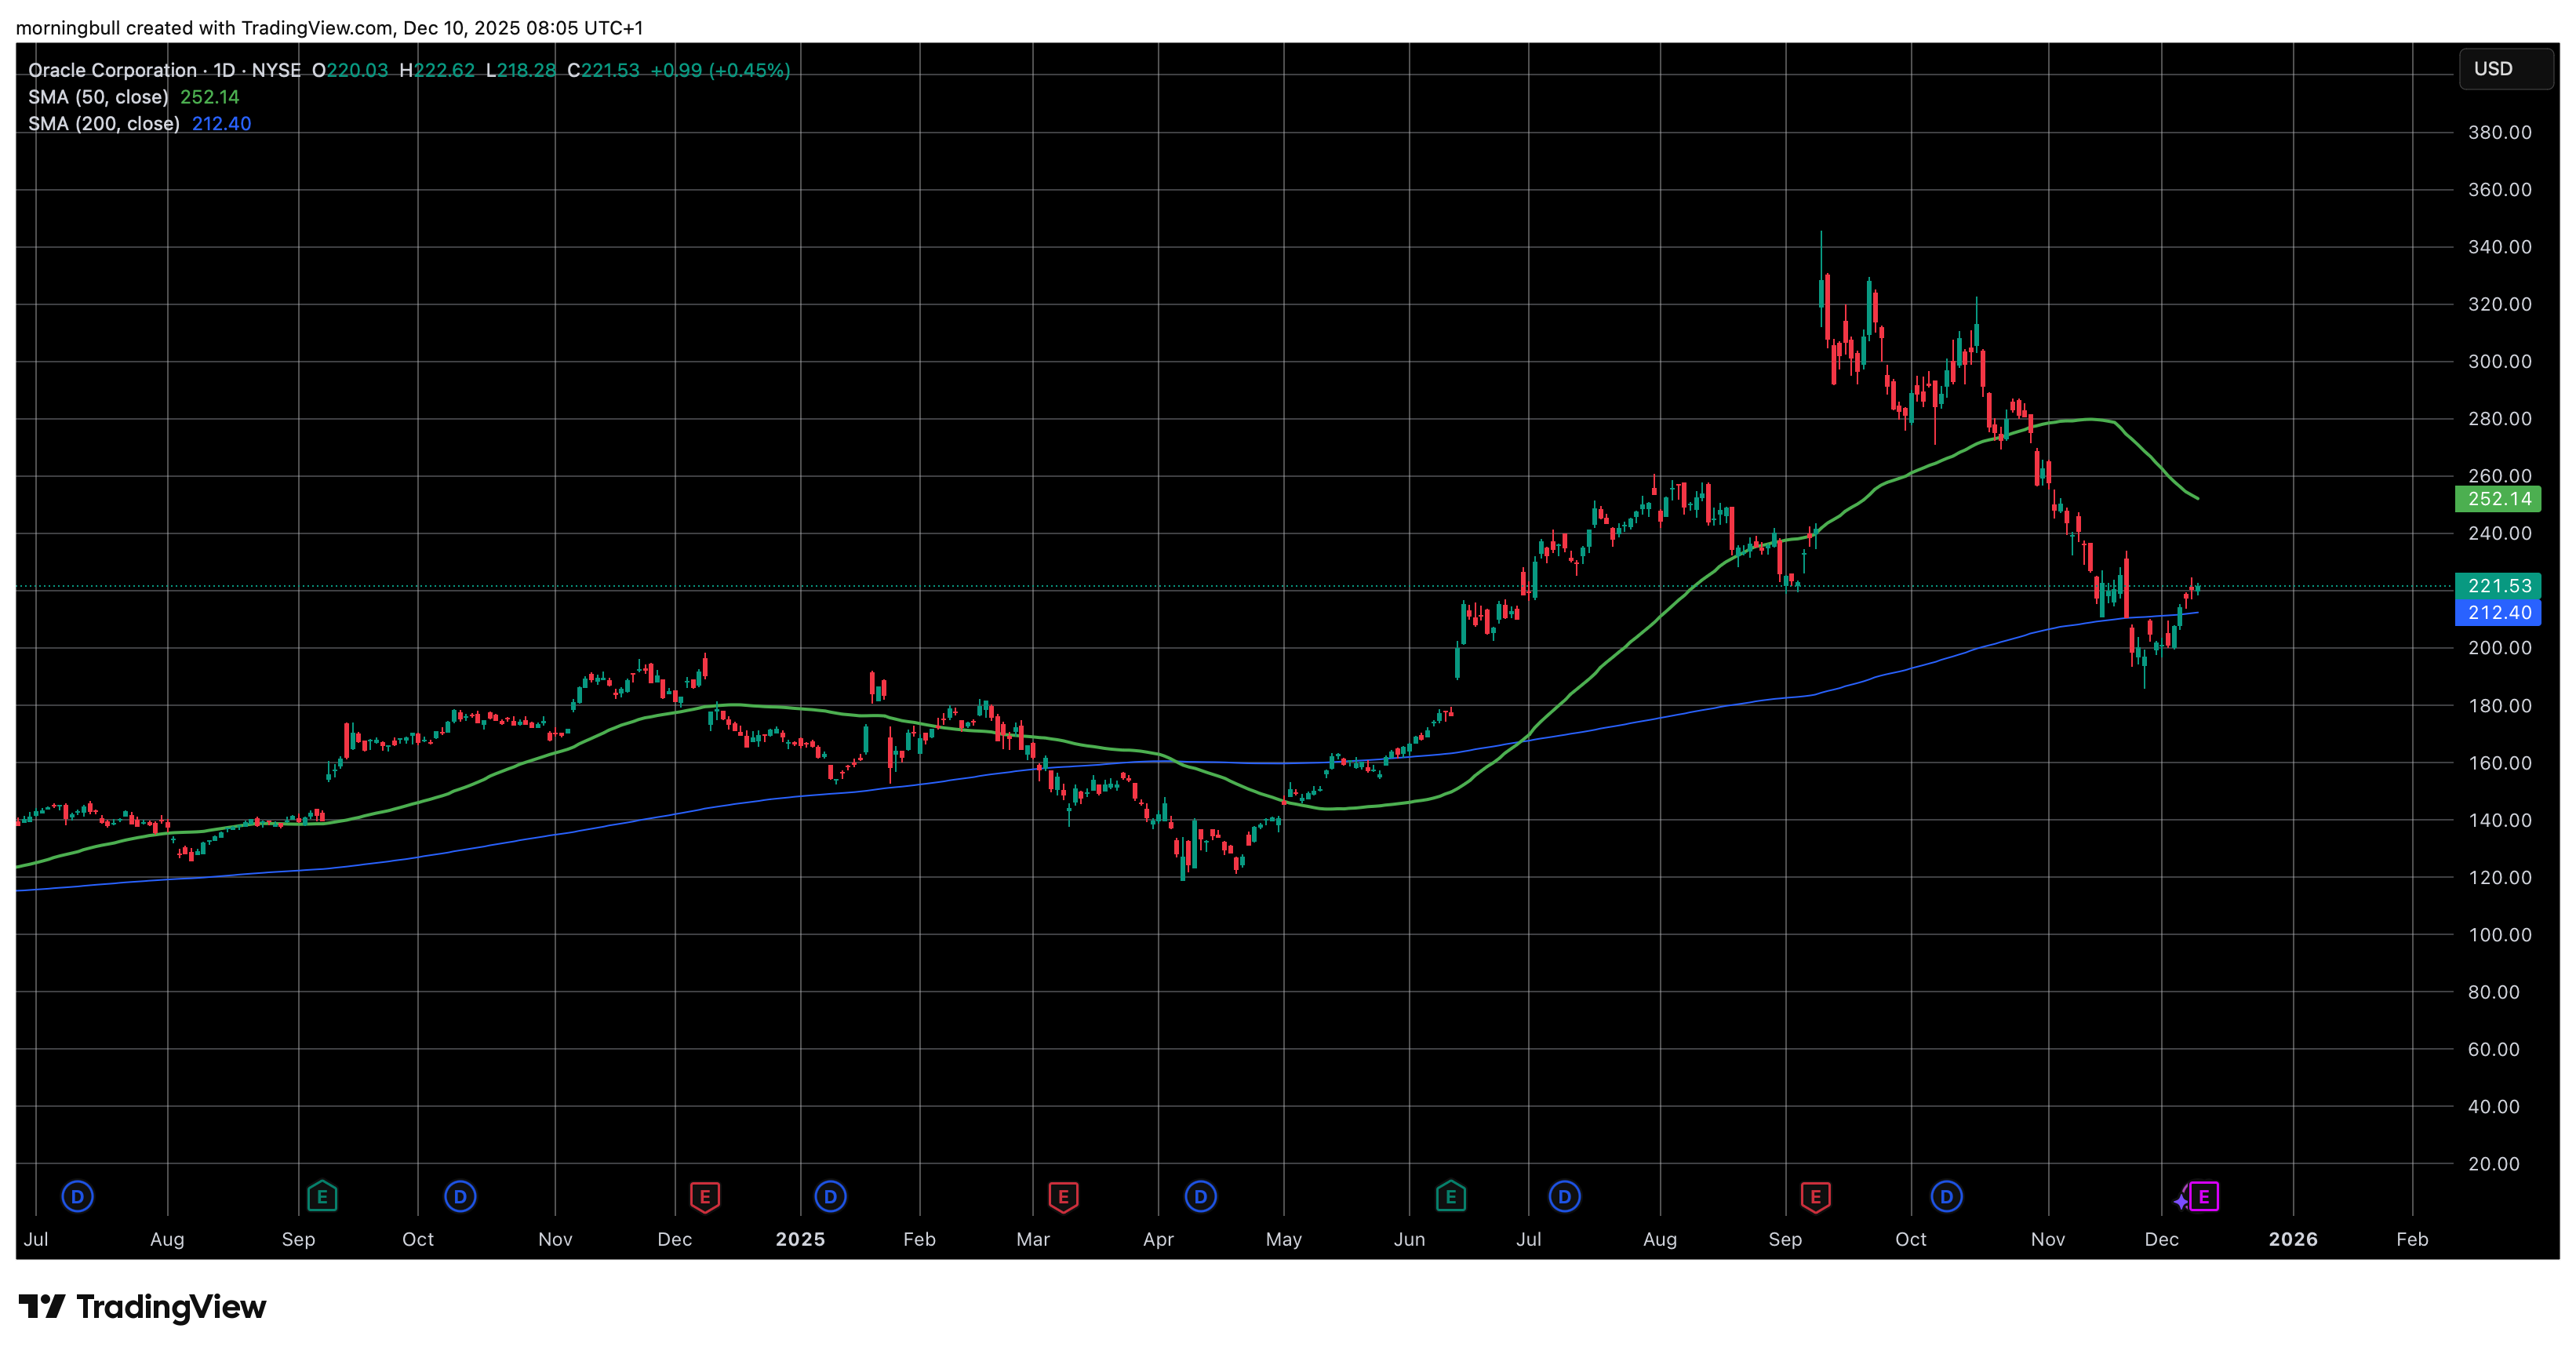Viewport: 2576px width, 1354px height.
Task: Click the sparkle icon beside the purple earnings marker
Action: (x=2181, y=1200)
